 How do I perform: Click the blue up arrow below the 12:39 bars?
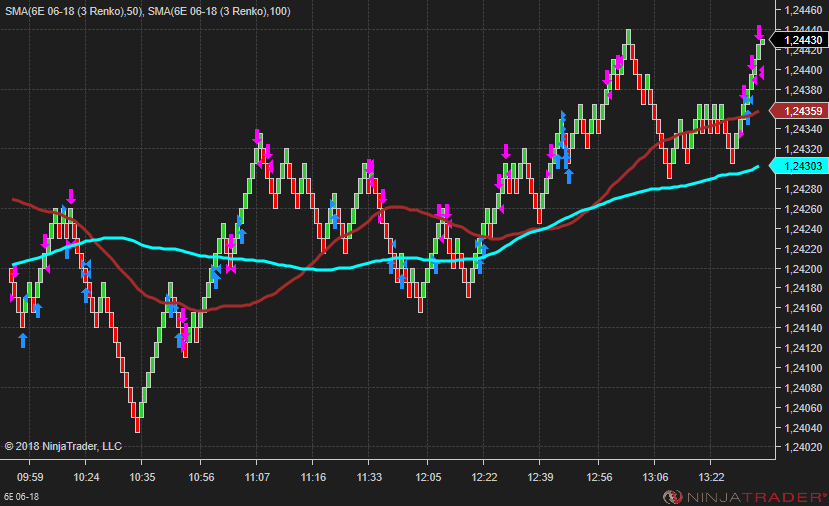(569, 175)
